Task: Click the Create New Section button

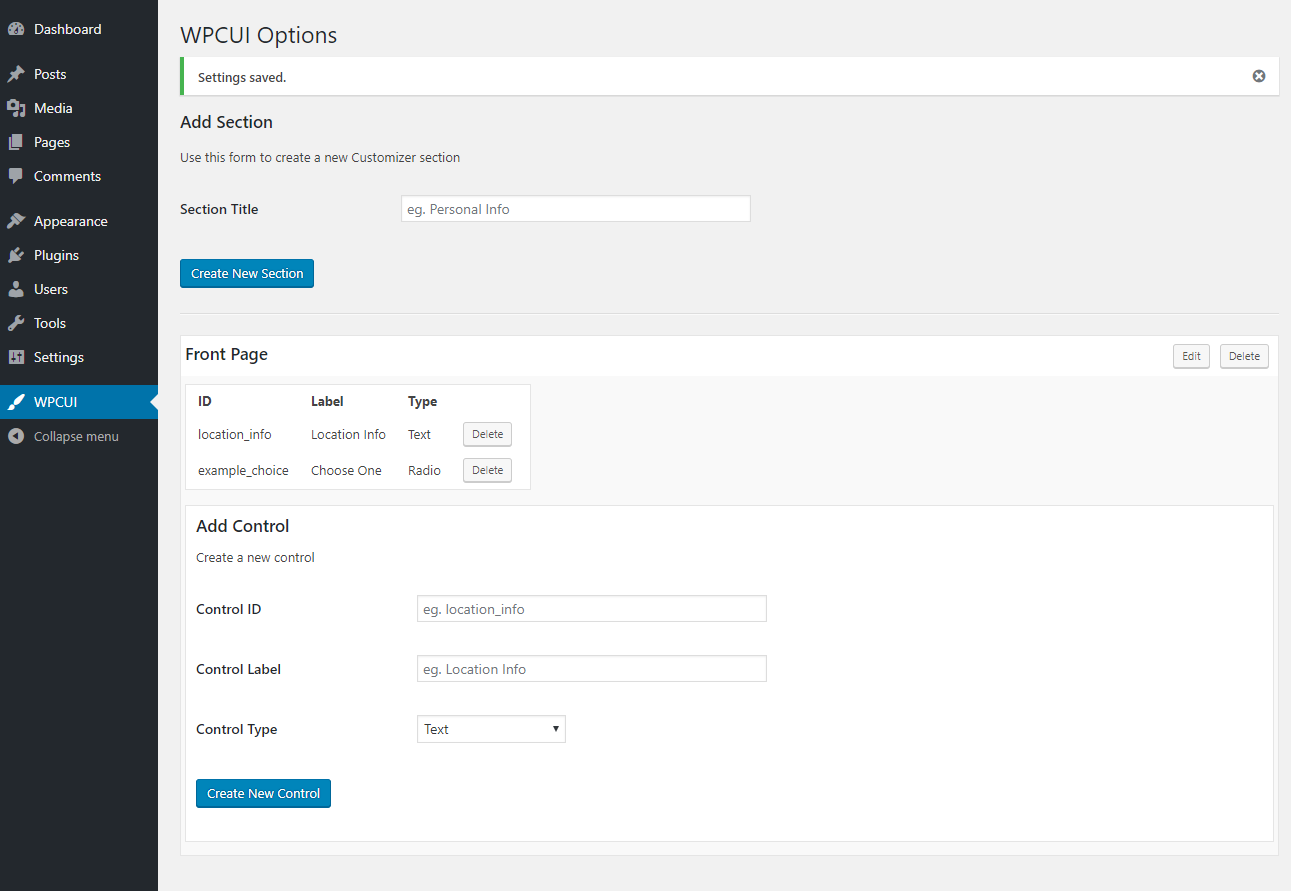Action: coord(247,273)
